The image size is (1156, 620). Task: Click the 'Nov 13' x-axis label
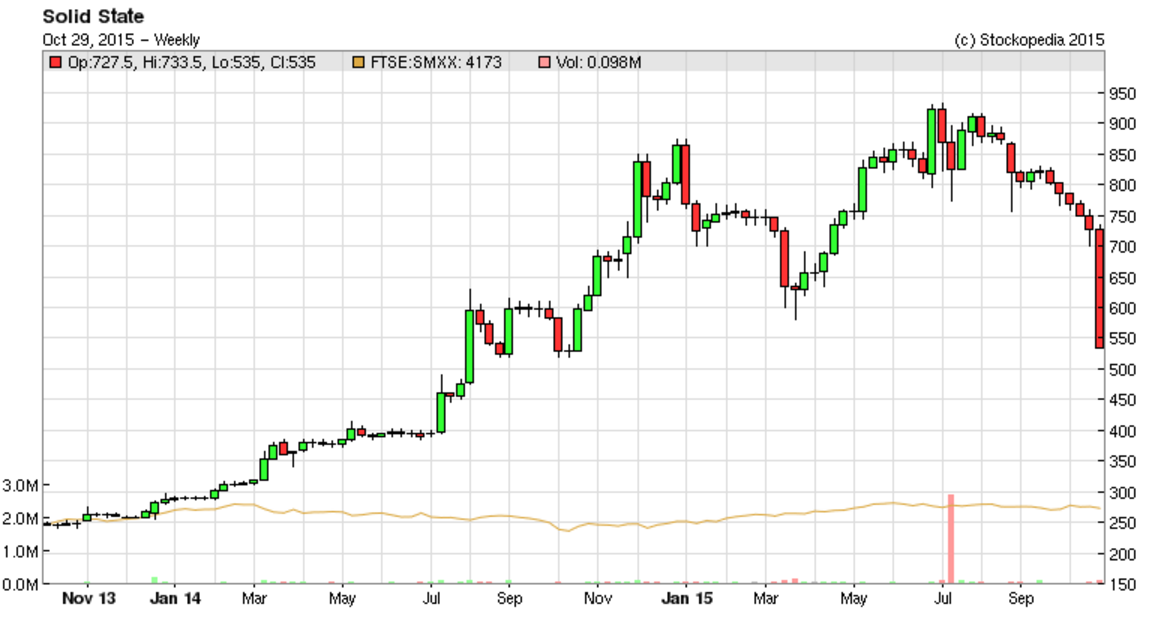point(88,599)
